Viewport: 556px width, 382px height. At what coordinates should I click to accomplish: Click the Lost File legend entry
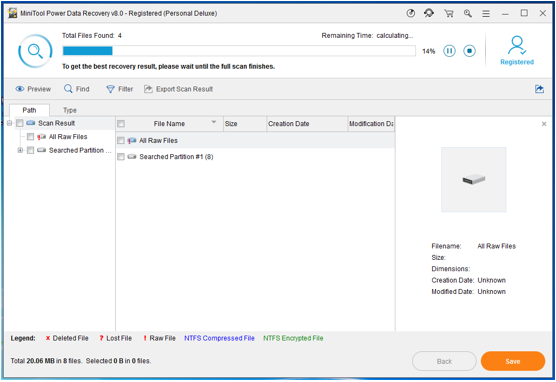[x=116, y=338]
